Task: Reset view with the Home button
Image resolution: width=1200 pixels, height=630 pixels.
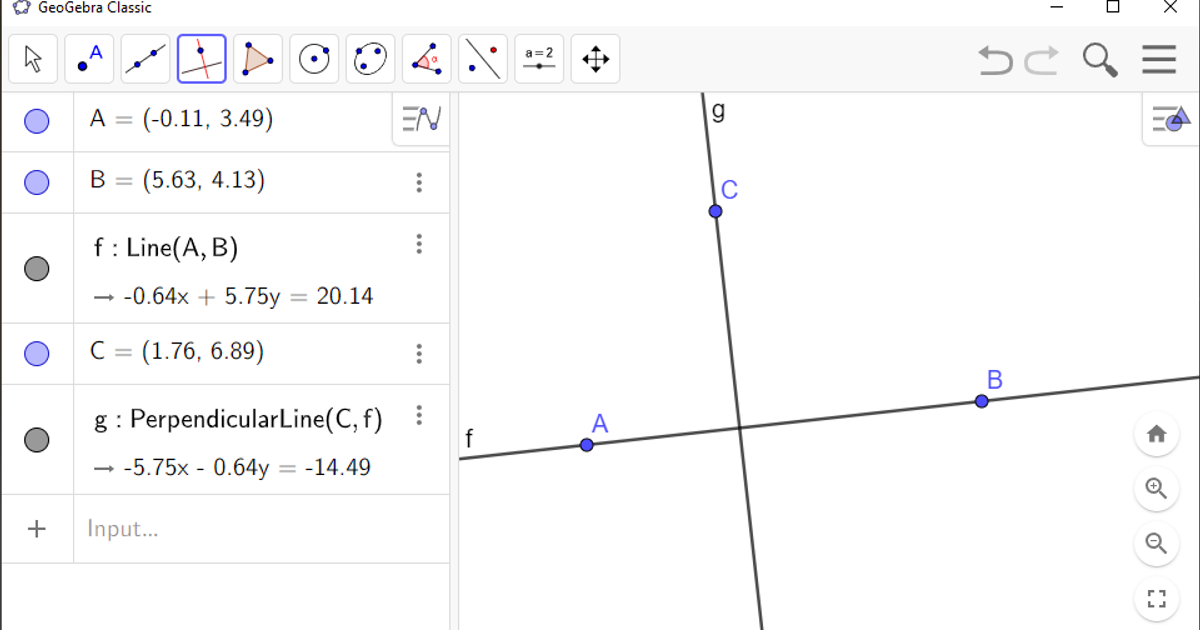Action: point(1156,434)
